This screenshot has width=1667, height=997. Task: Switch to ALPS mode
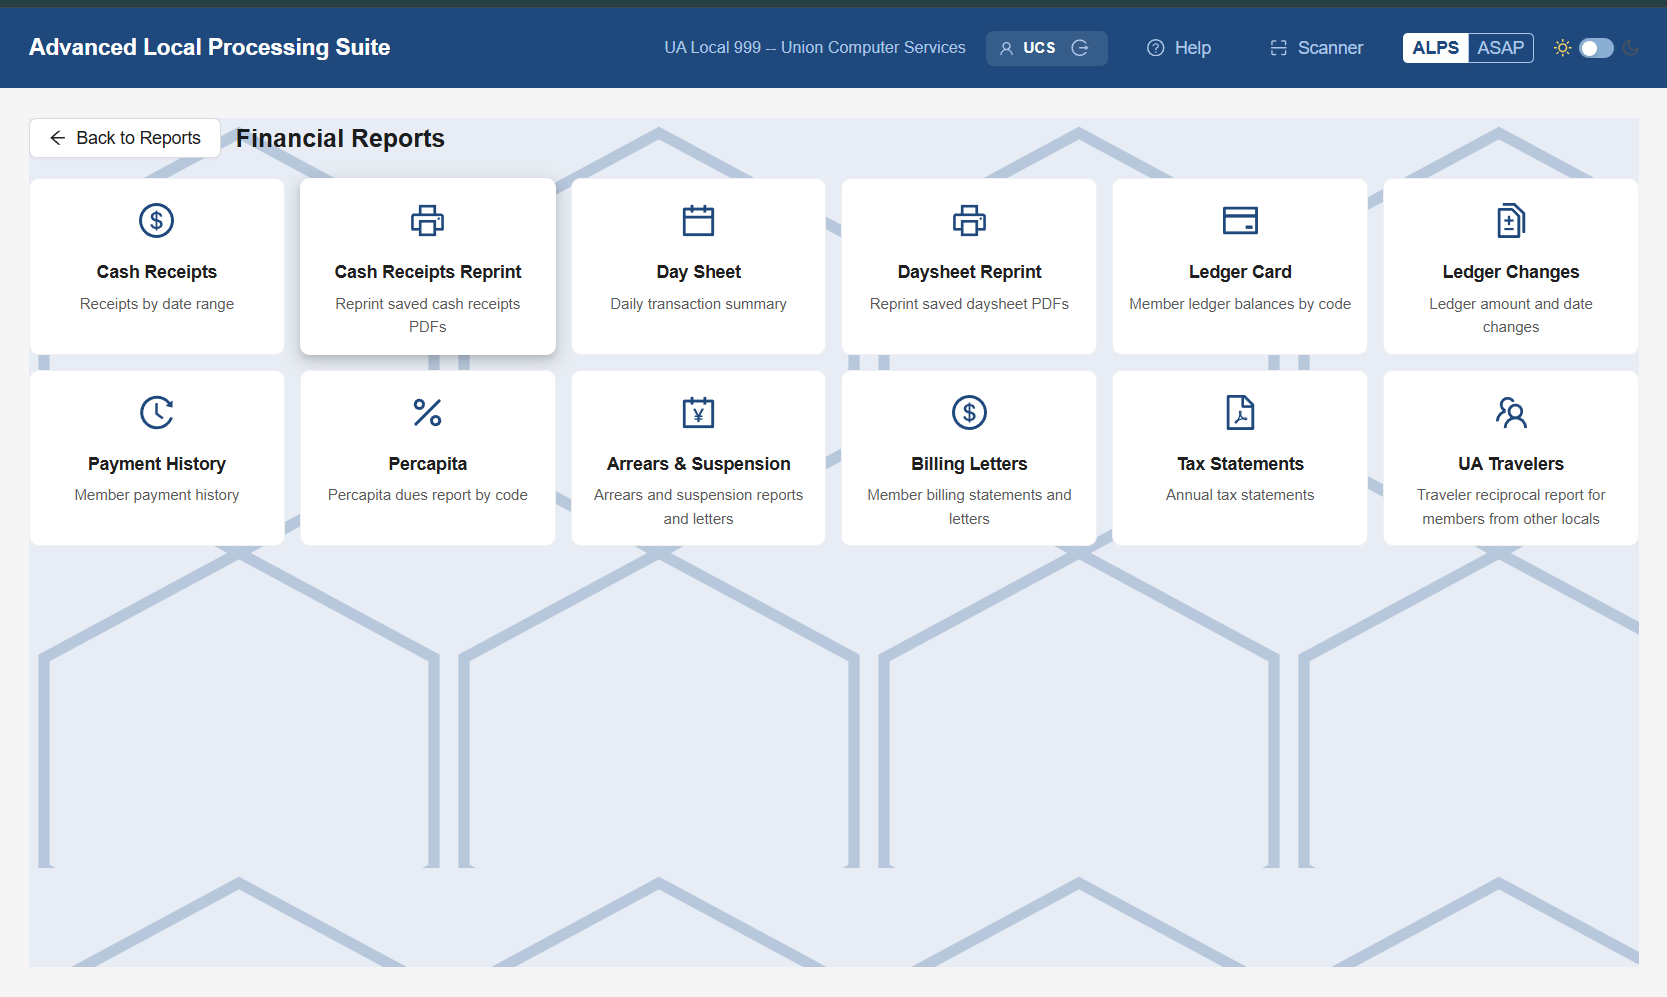(x=1436, y=48)
